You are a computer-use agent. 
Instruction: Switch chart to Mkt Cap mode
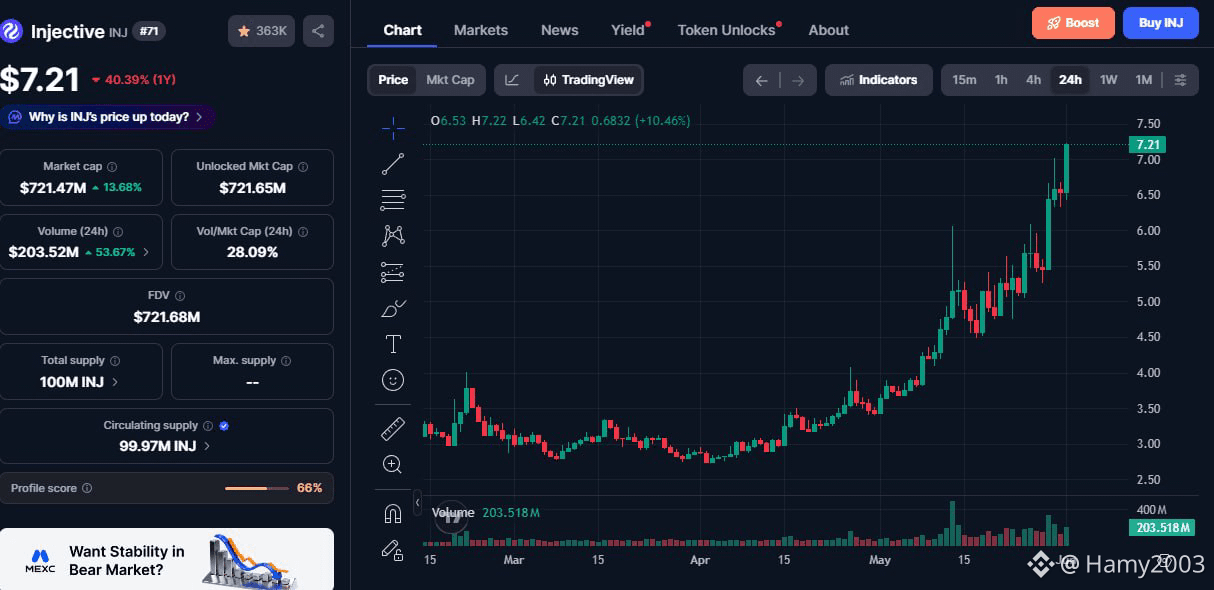tap(450, 80)
